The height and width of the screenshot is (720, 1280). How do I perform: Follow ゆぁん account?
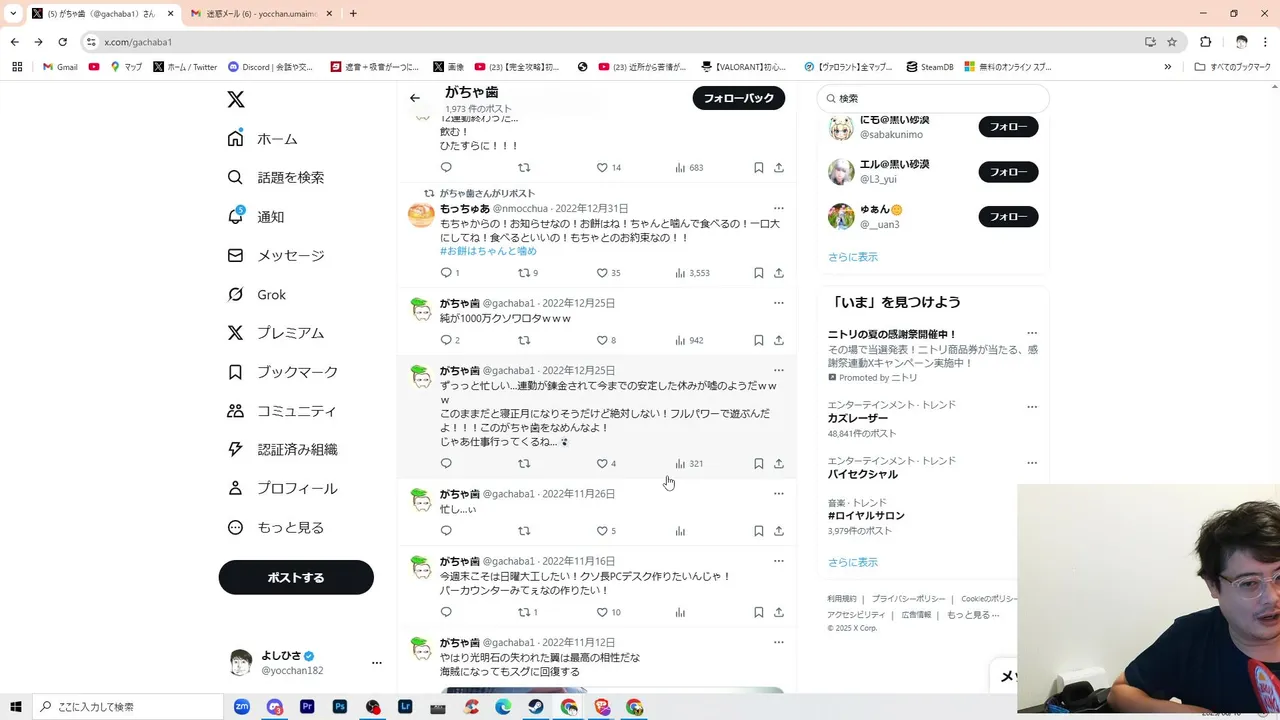coord(1008,217)
